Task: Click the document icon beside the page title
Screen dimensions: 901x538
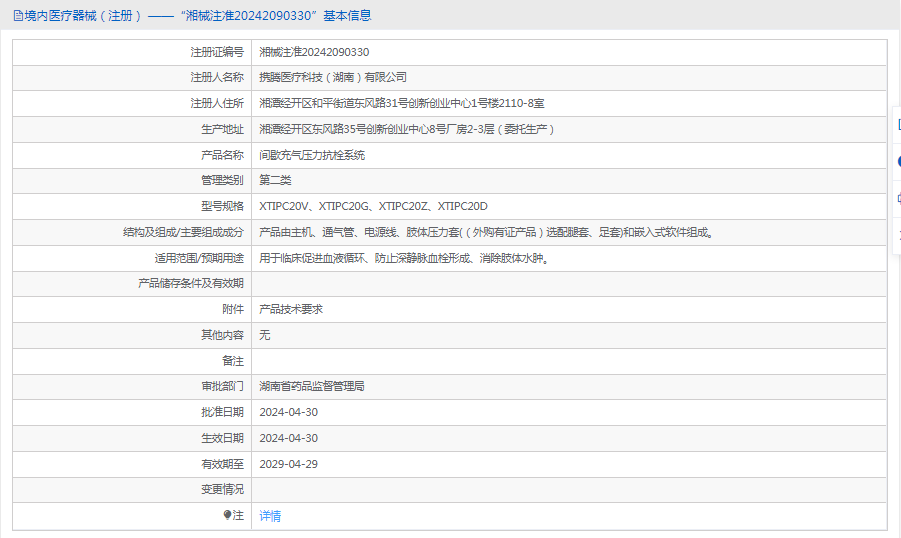Action: [18, 16]
